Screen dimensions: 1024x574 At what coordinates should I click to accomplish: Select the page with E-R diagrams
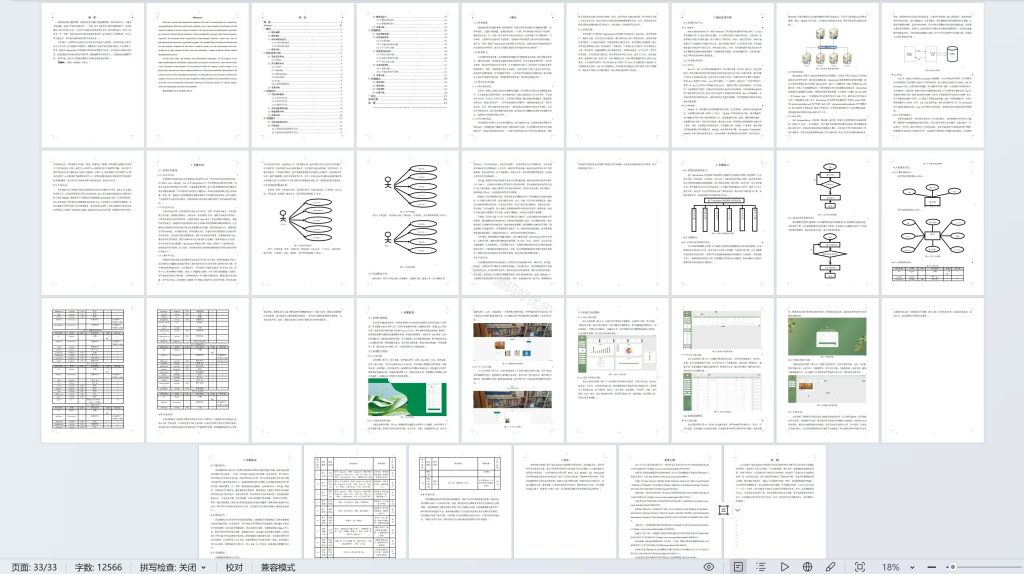click(933, 223)
